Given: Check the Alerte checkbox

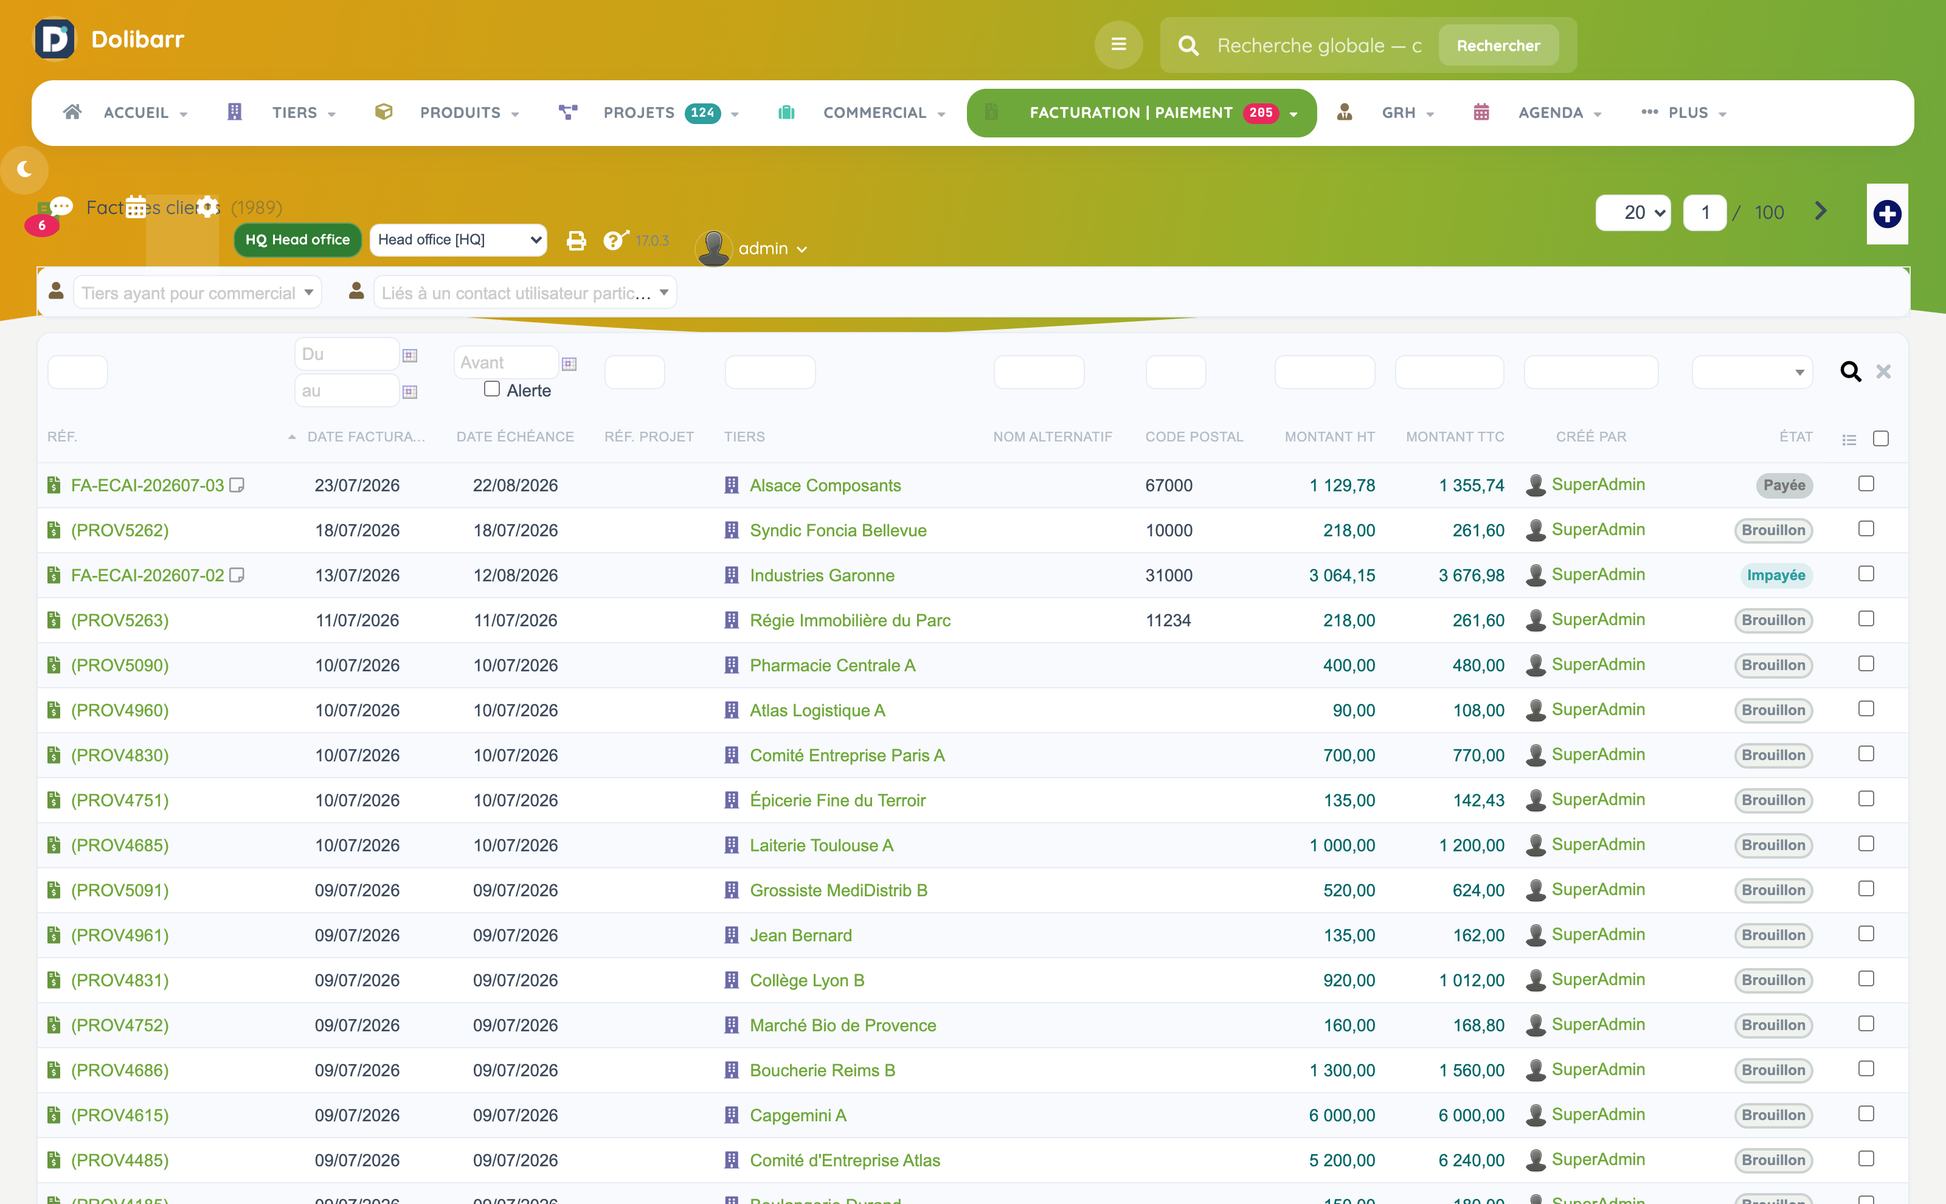Looking at the screenshot, I should point(492,389).
